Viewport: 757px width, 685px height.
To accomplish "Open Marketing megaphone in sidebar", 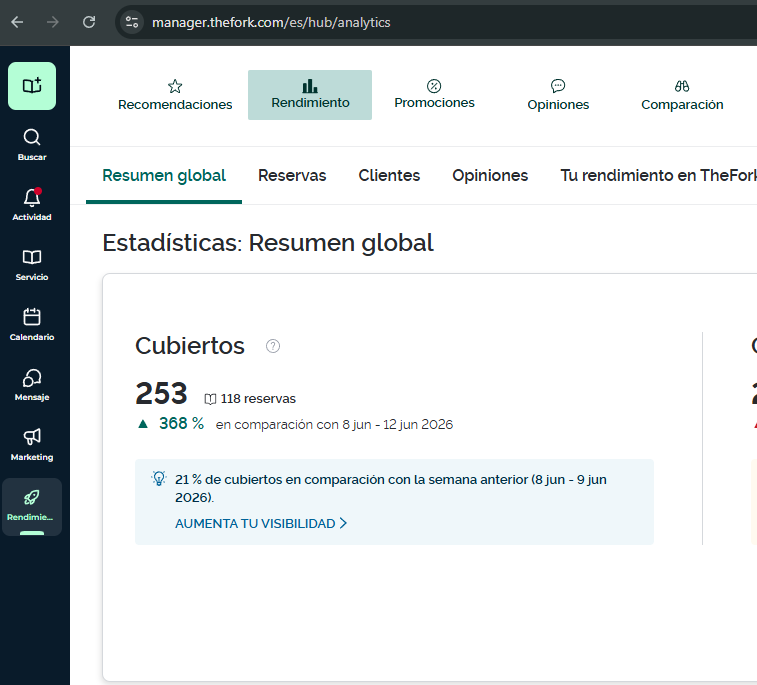I will click(x=32, y=445).
